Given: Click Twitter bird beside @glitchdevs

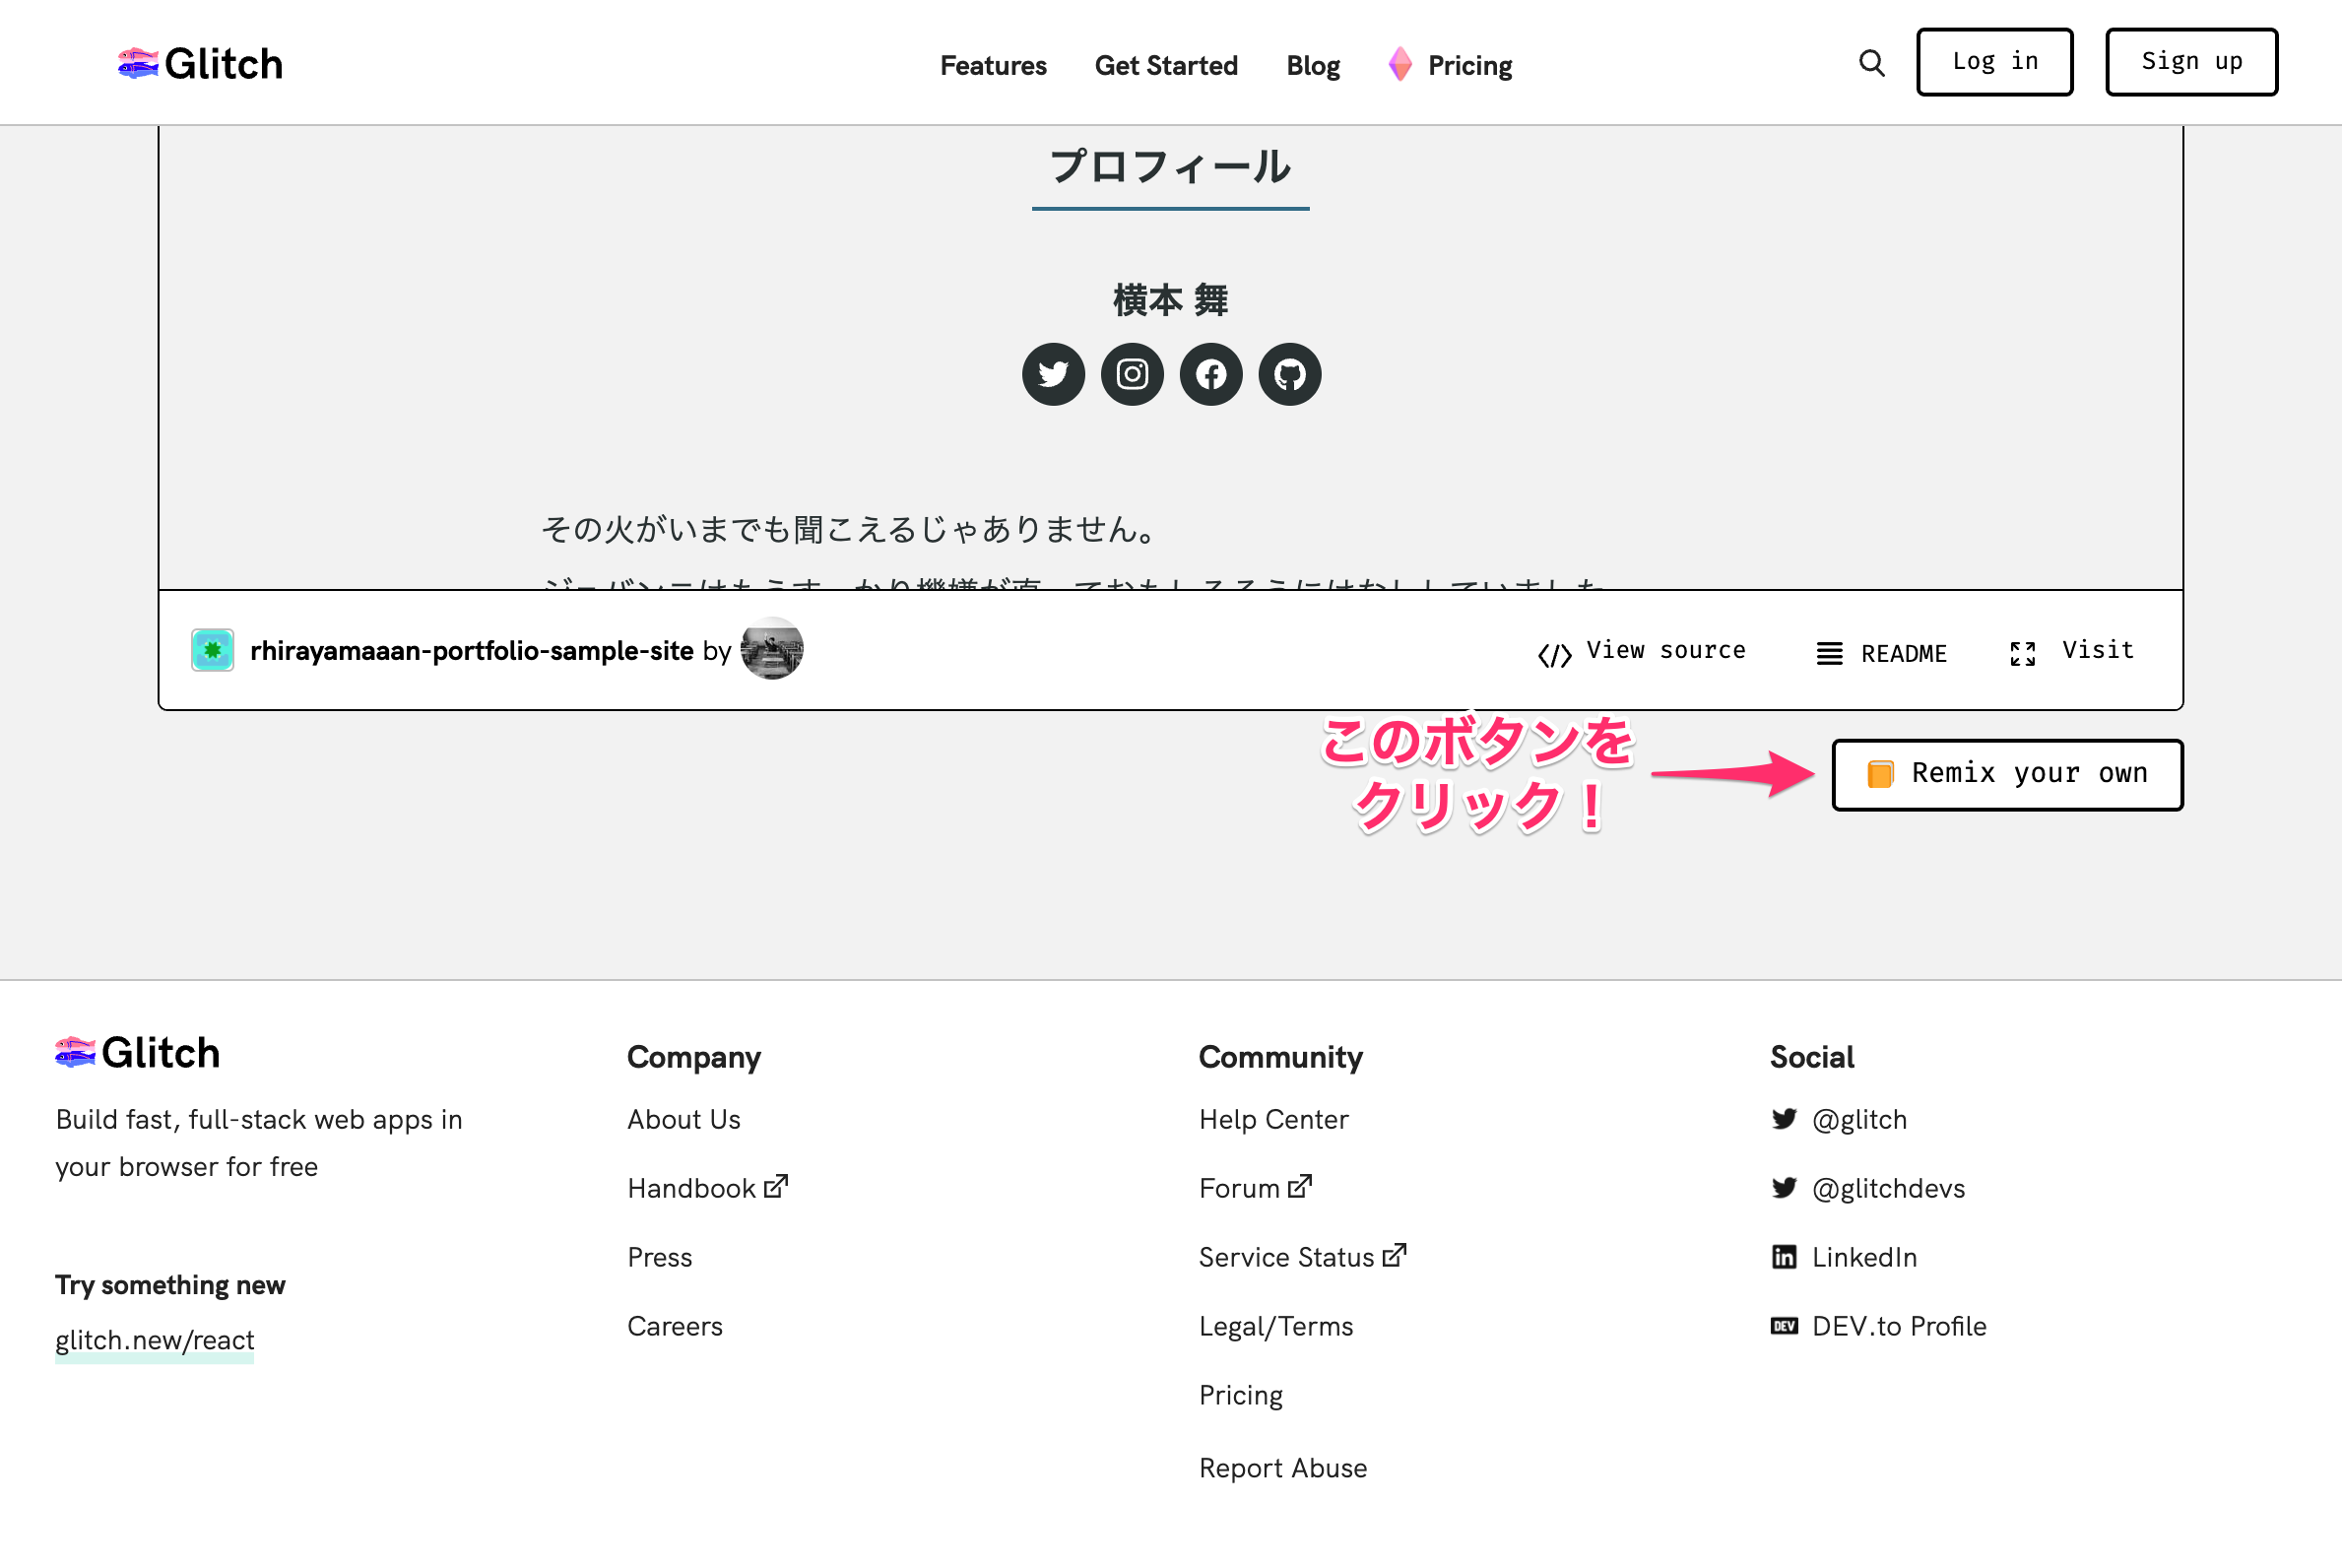Looking at the screenshot, I should pyautogui.click(x=1784, y=1188).
